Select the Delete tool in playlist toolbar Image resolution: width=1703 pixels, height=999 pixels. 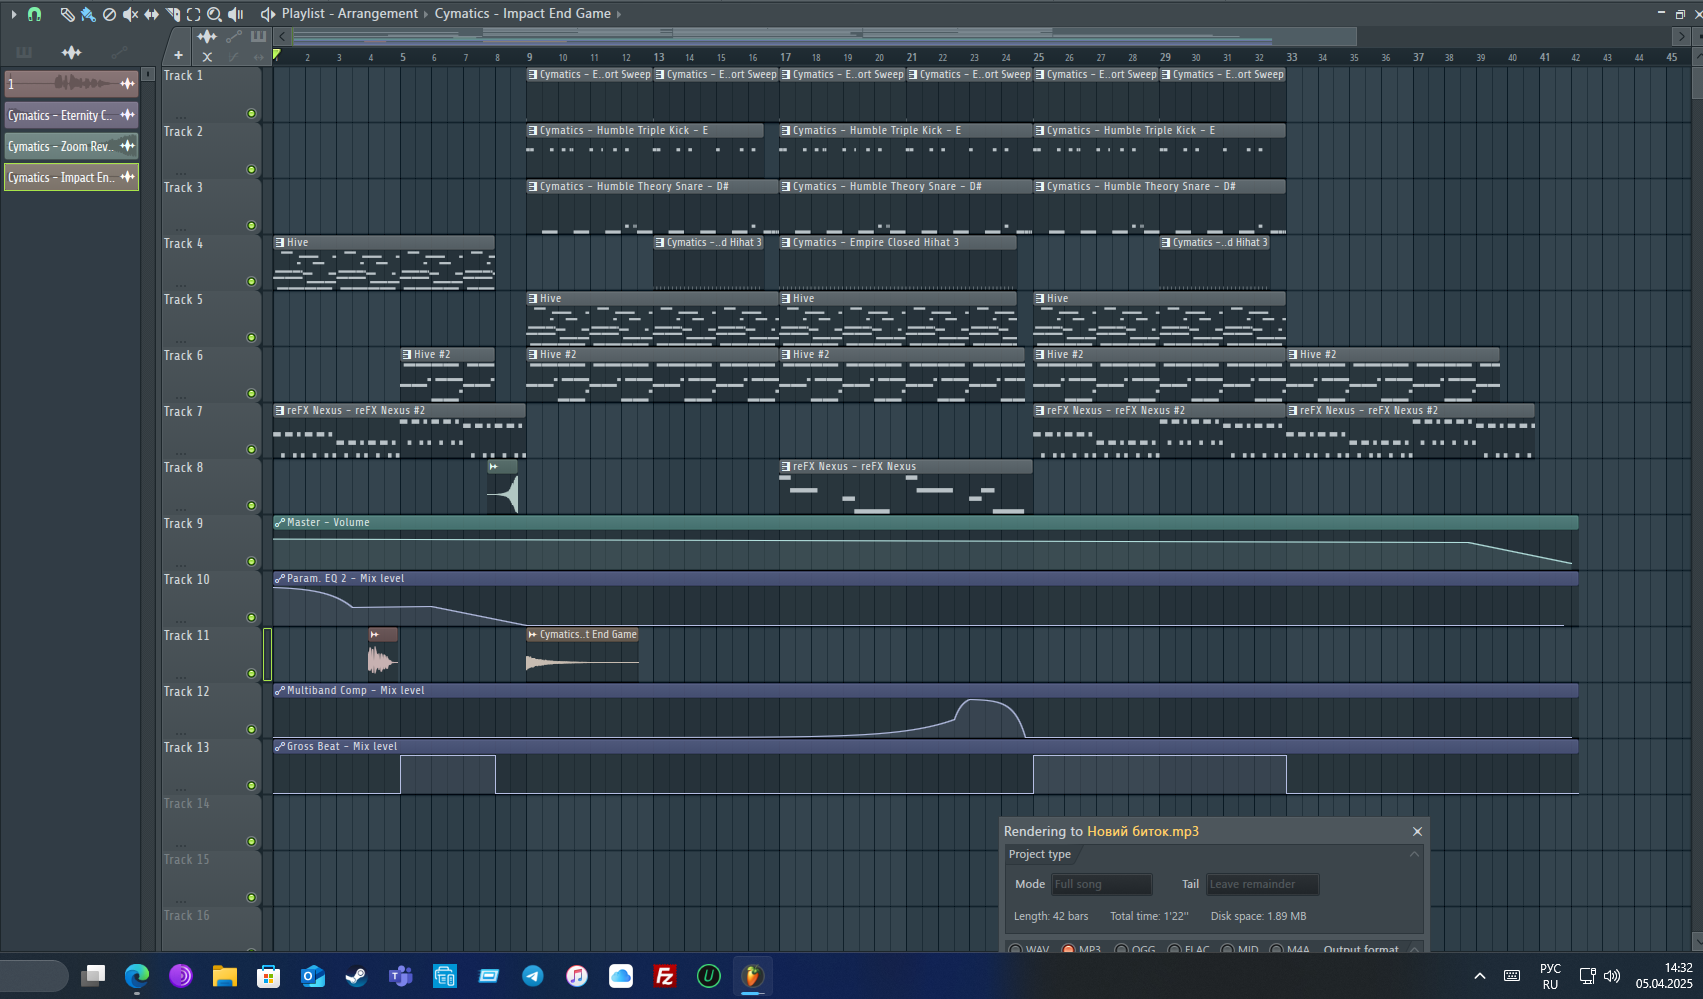click(x=109, y=14)
